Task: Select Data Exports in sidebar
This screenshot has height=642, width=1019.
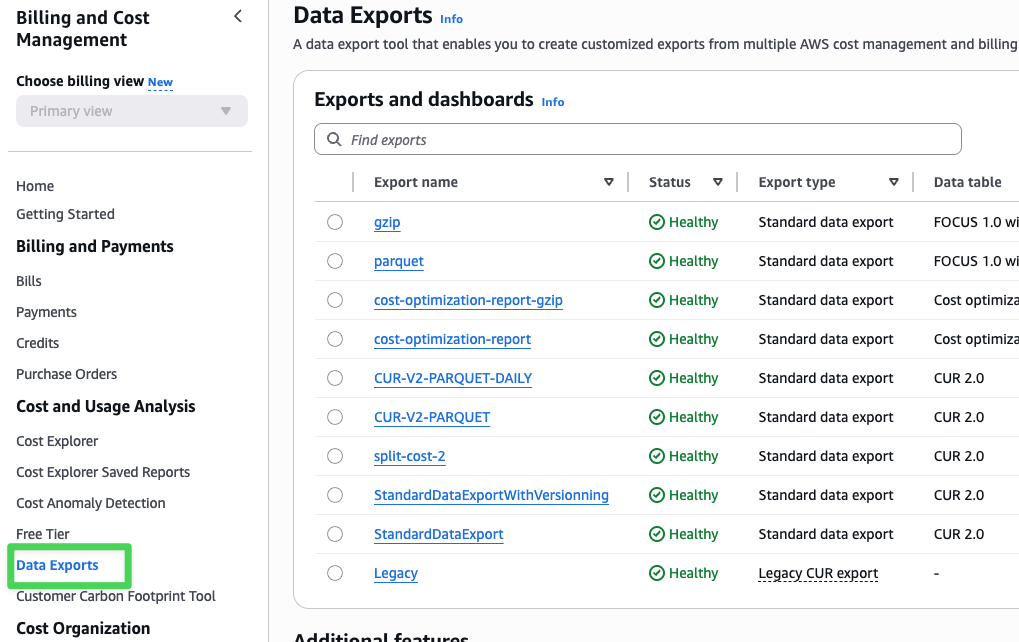Action: coord(57,565)
